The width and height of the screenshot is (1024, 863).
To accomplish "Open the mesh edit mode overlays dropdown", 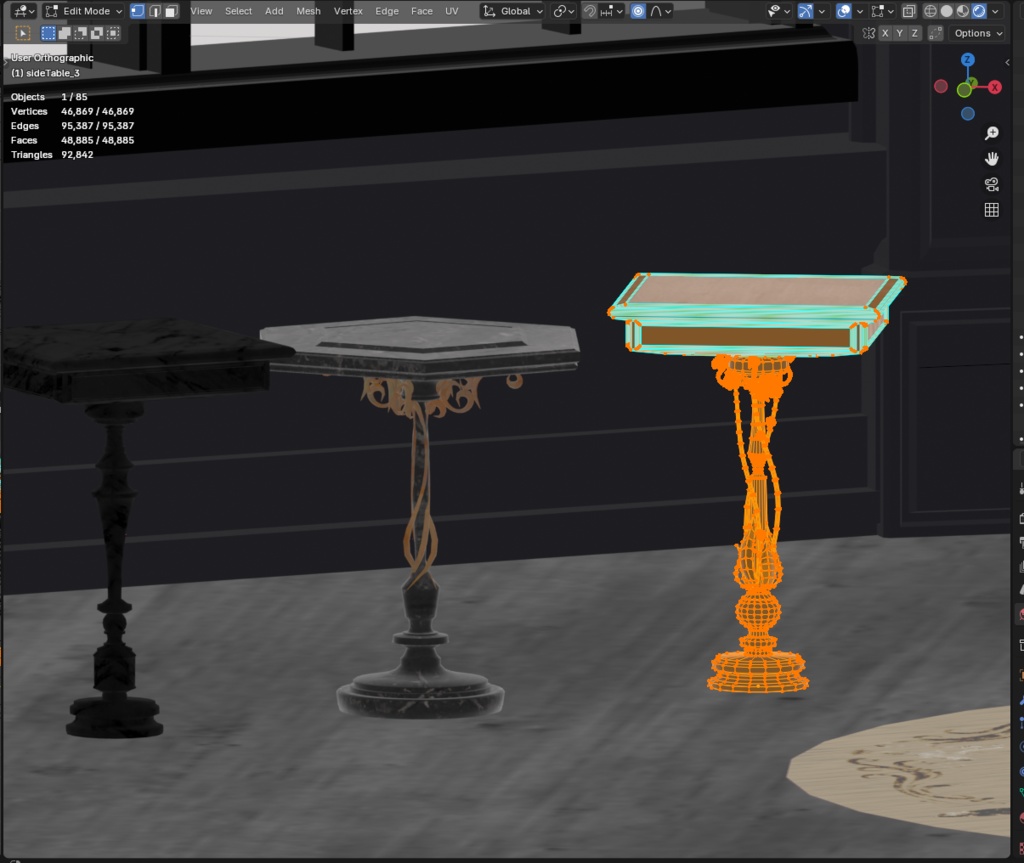I will coord(883,11).
